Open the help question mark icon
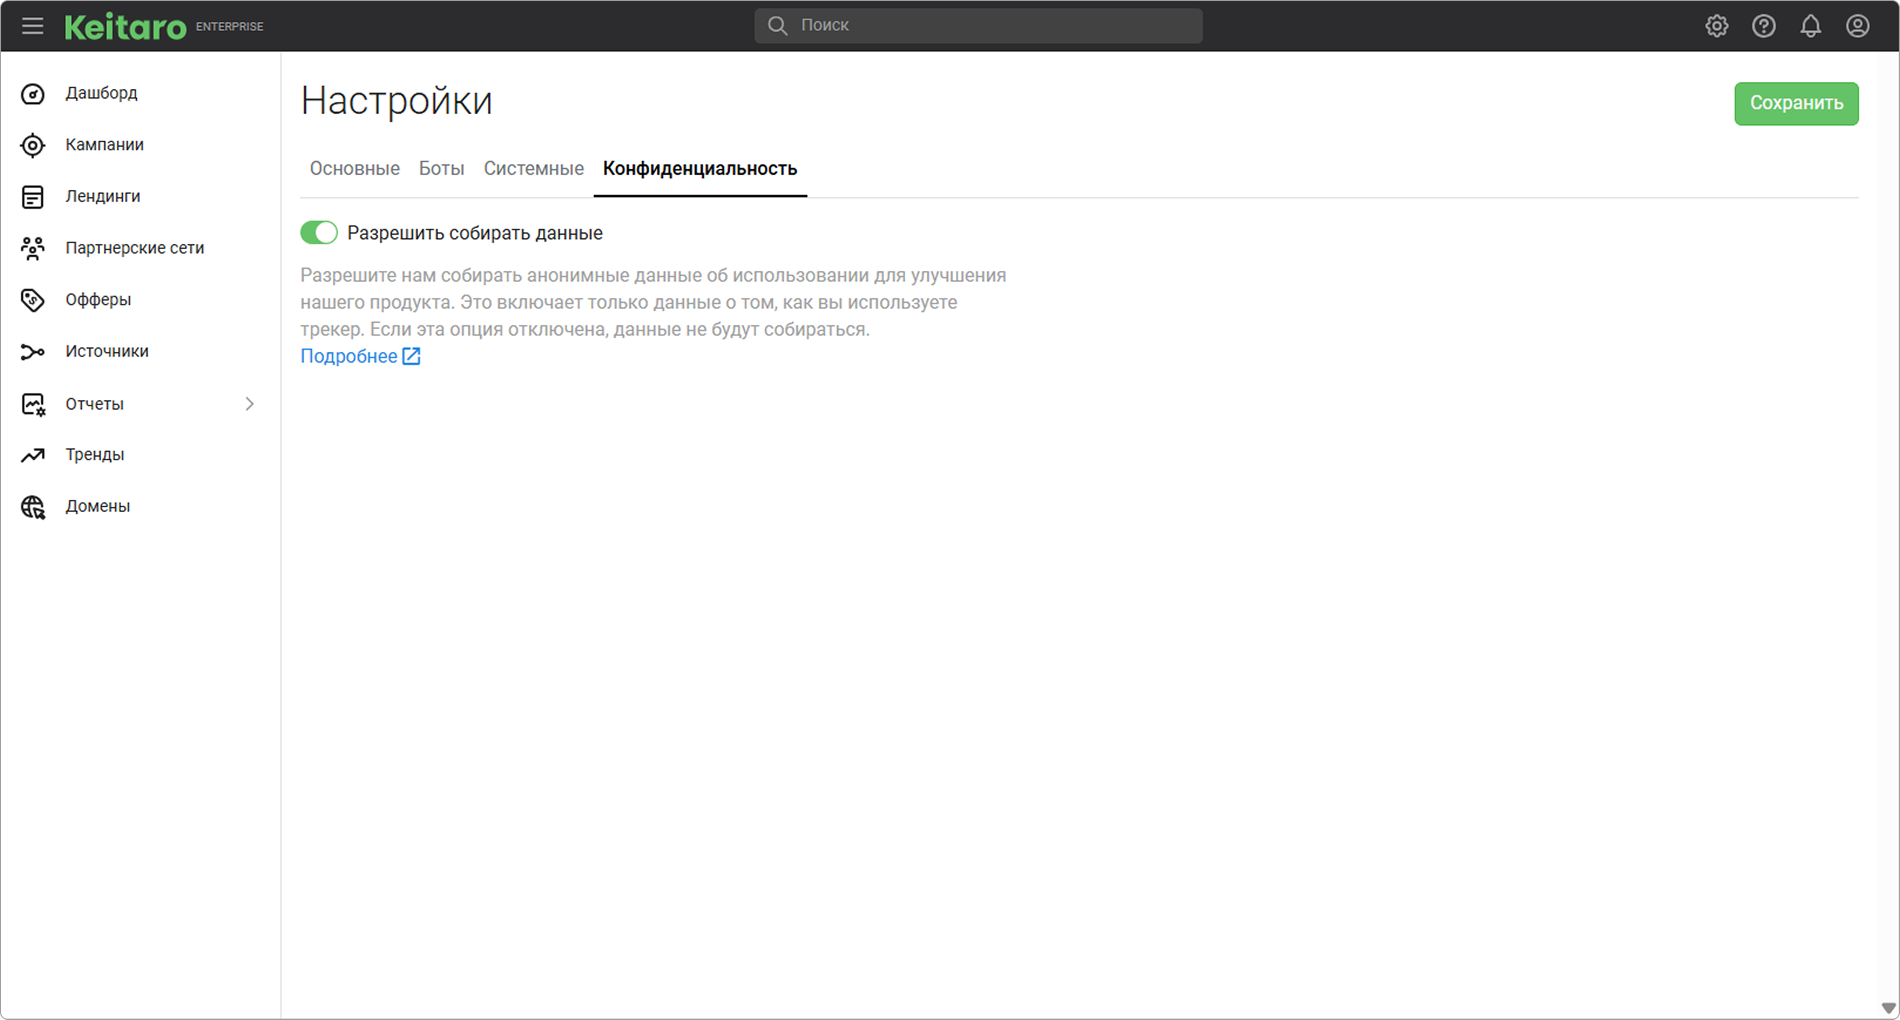This screenshot has height=1020, width=1900. coord(1763,26)
